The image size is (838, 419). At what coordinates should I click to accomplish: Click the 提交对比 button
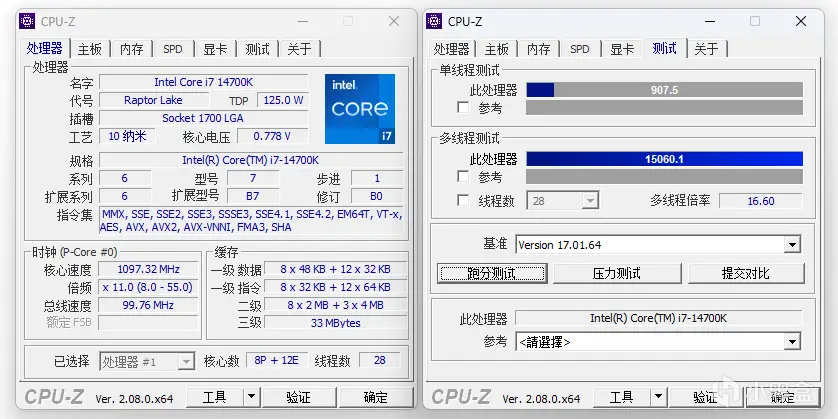click(746, 273)
